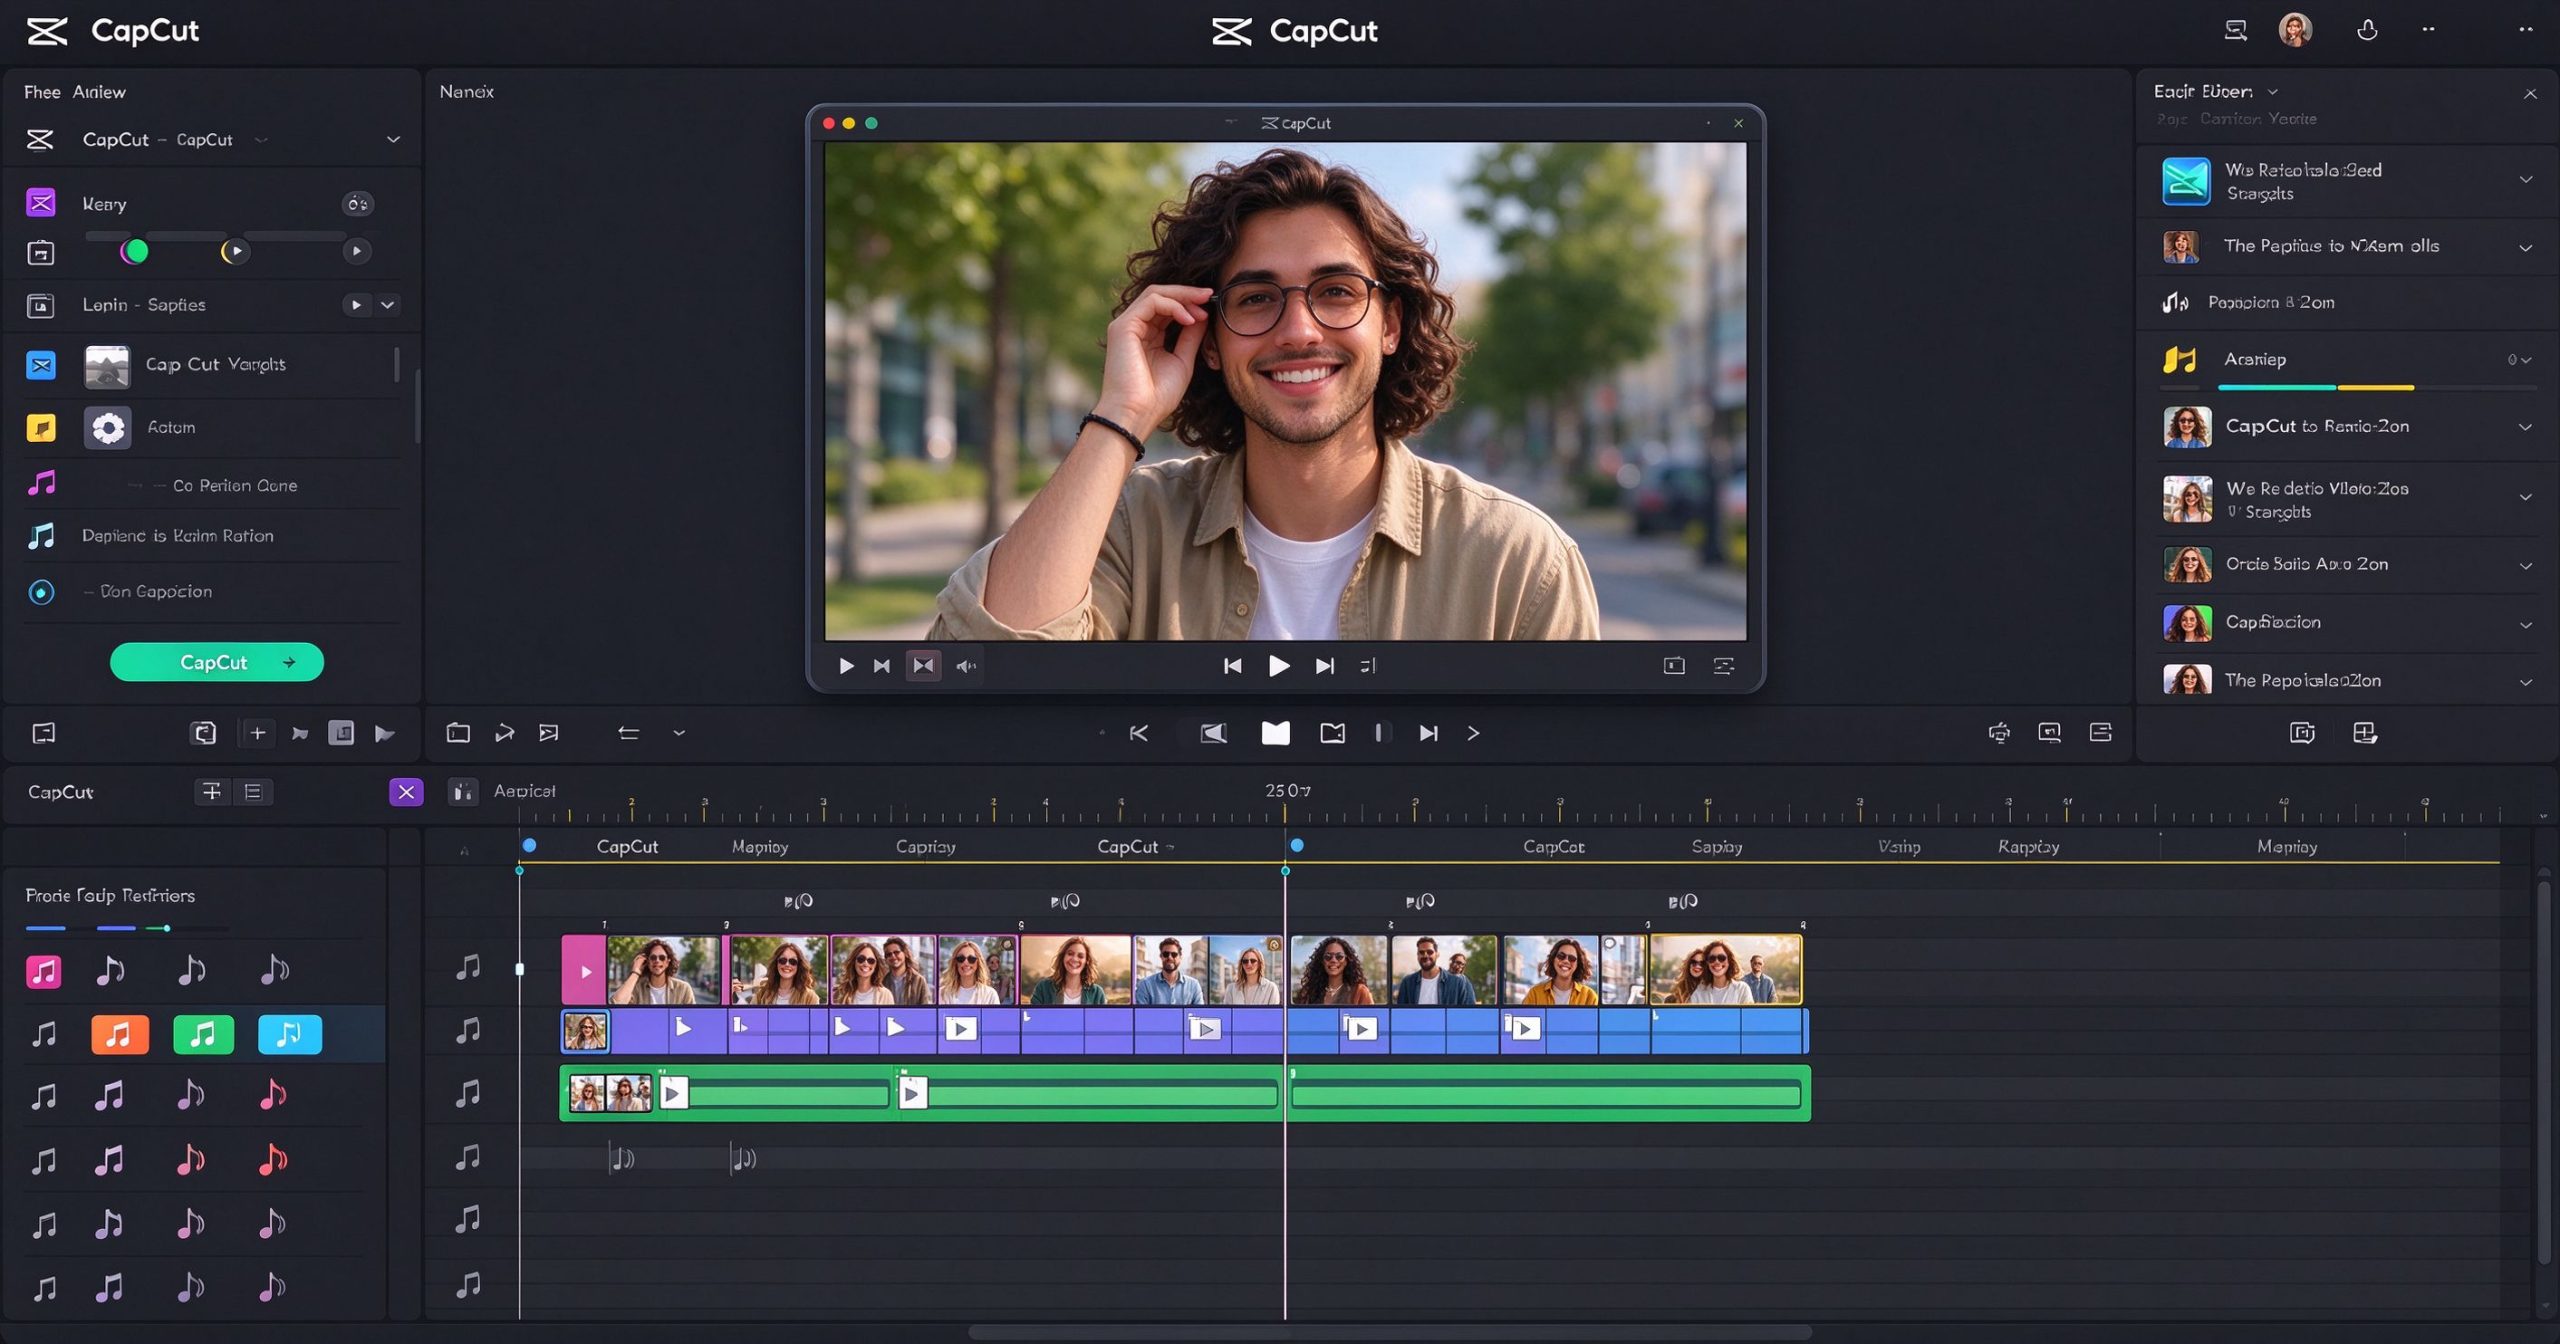Skip to previous frame in preview window
Screen dimensions: 2560x1344
tap(1232, 666)
